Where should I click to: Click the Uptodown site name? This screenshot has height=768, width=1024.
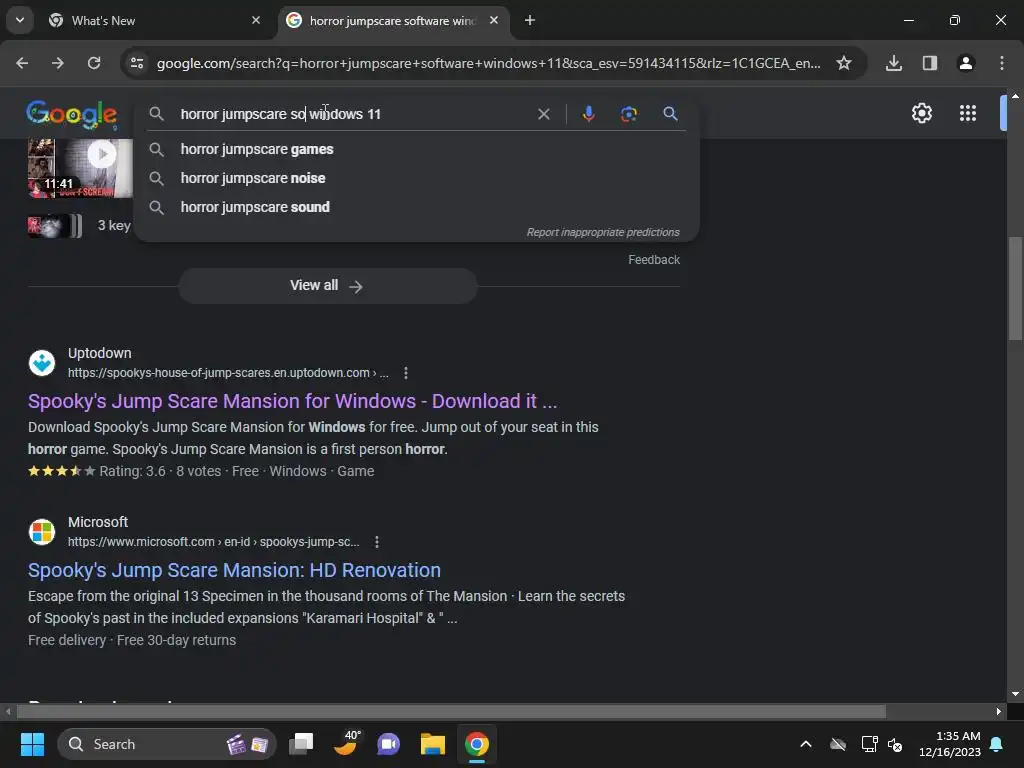pyautogui.click(x=99, y=353)
